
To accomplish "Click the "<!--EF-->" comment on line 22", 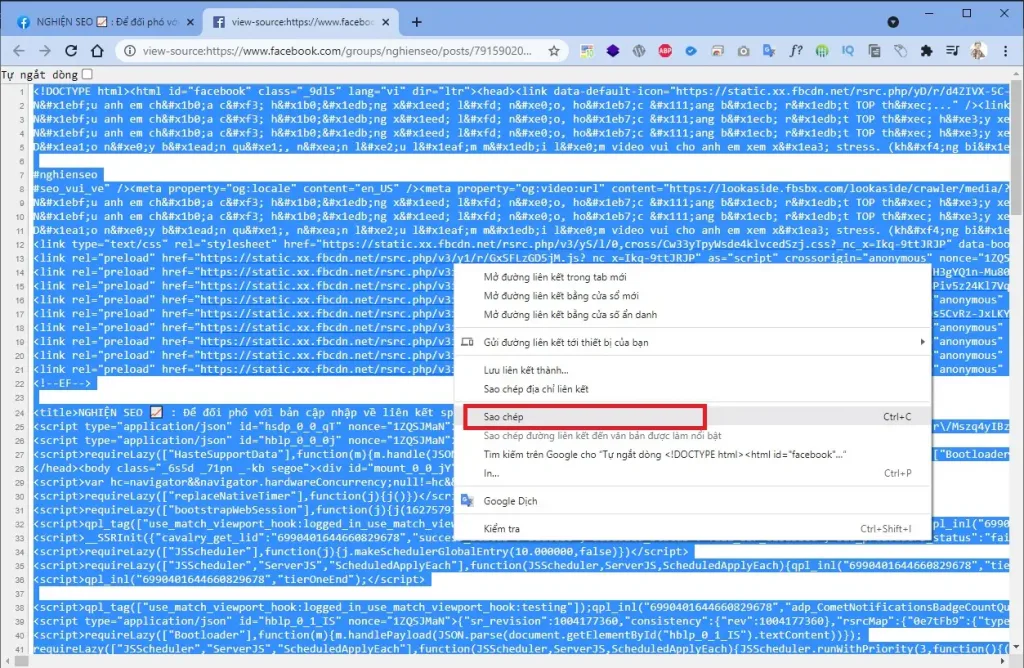I will pyautogui.click(x=62, y=383).
